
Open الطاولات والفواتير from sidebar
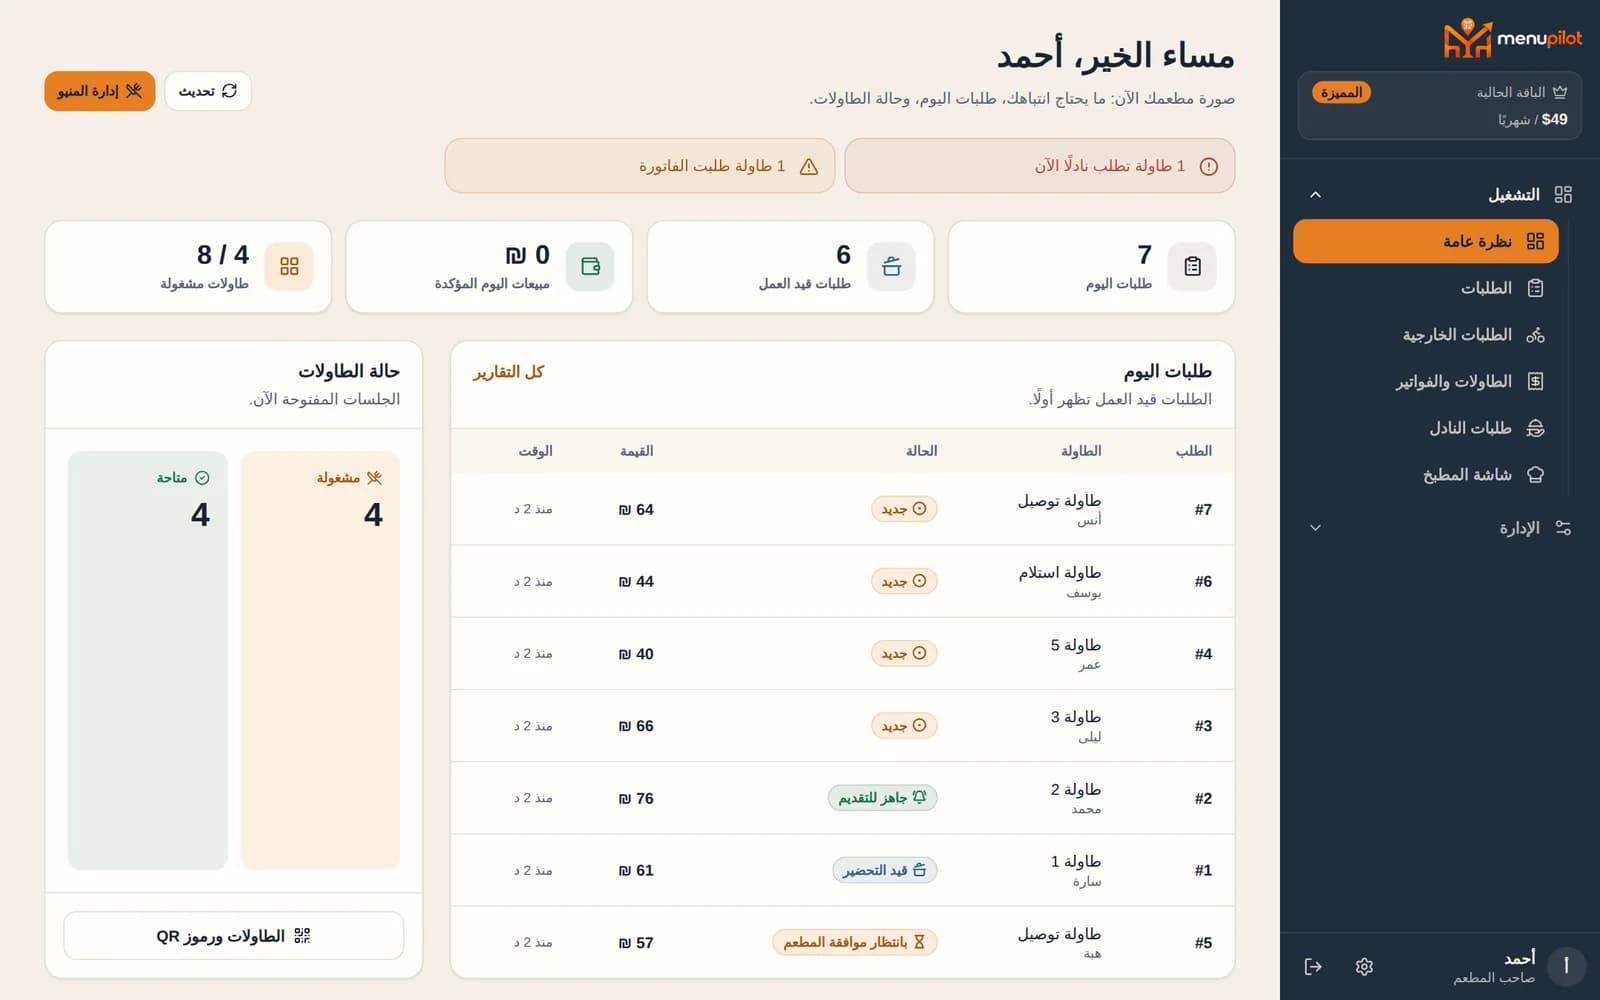click(1425, 381)
